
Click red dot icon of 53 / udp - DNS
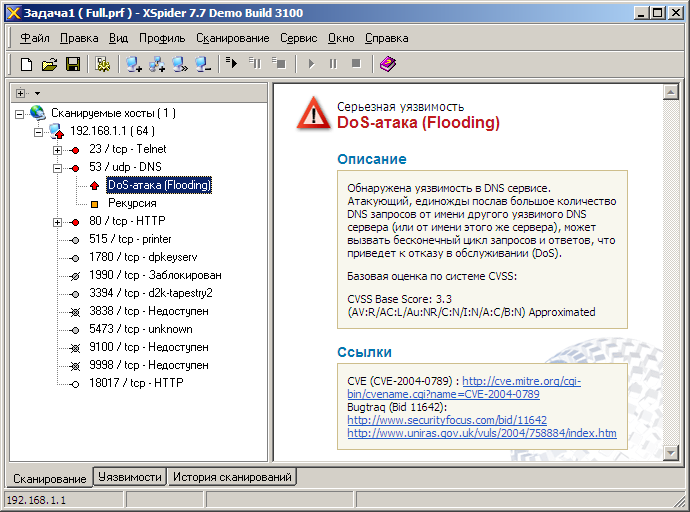coord(75,168)
